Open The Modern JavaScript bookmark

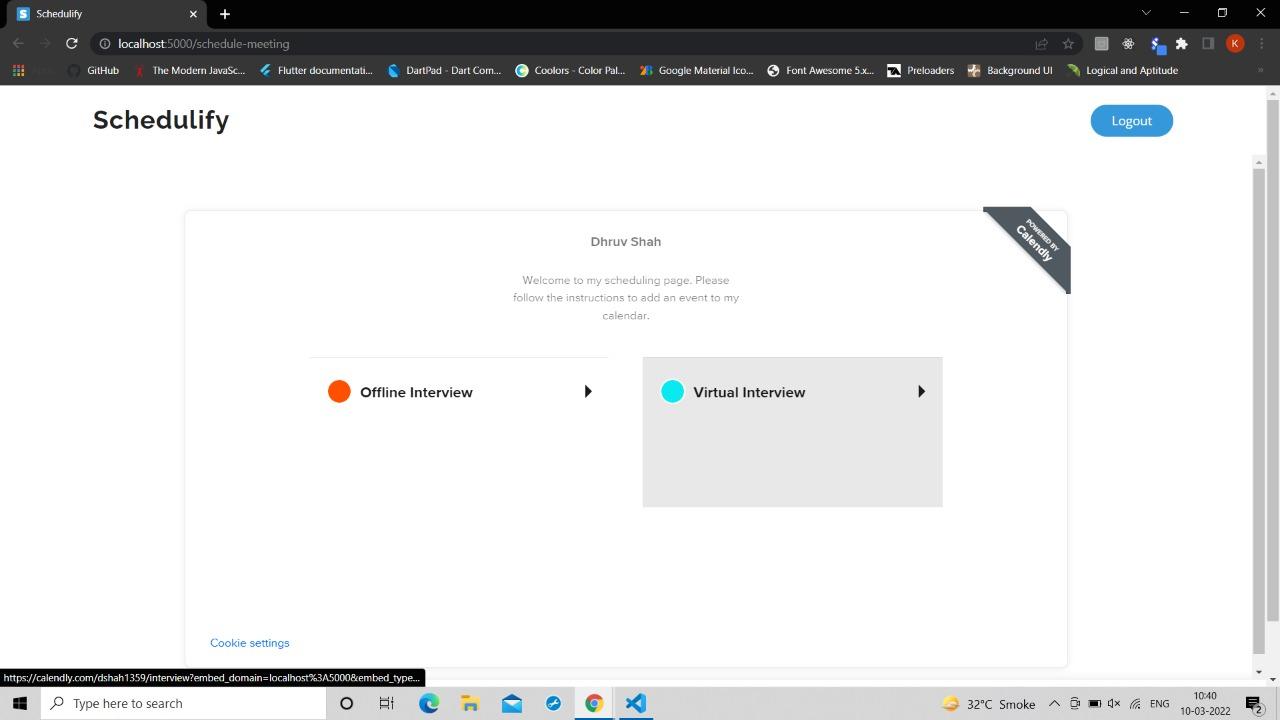pos(189,70)
